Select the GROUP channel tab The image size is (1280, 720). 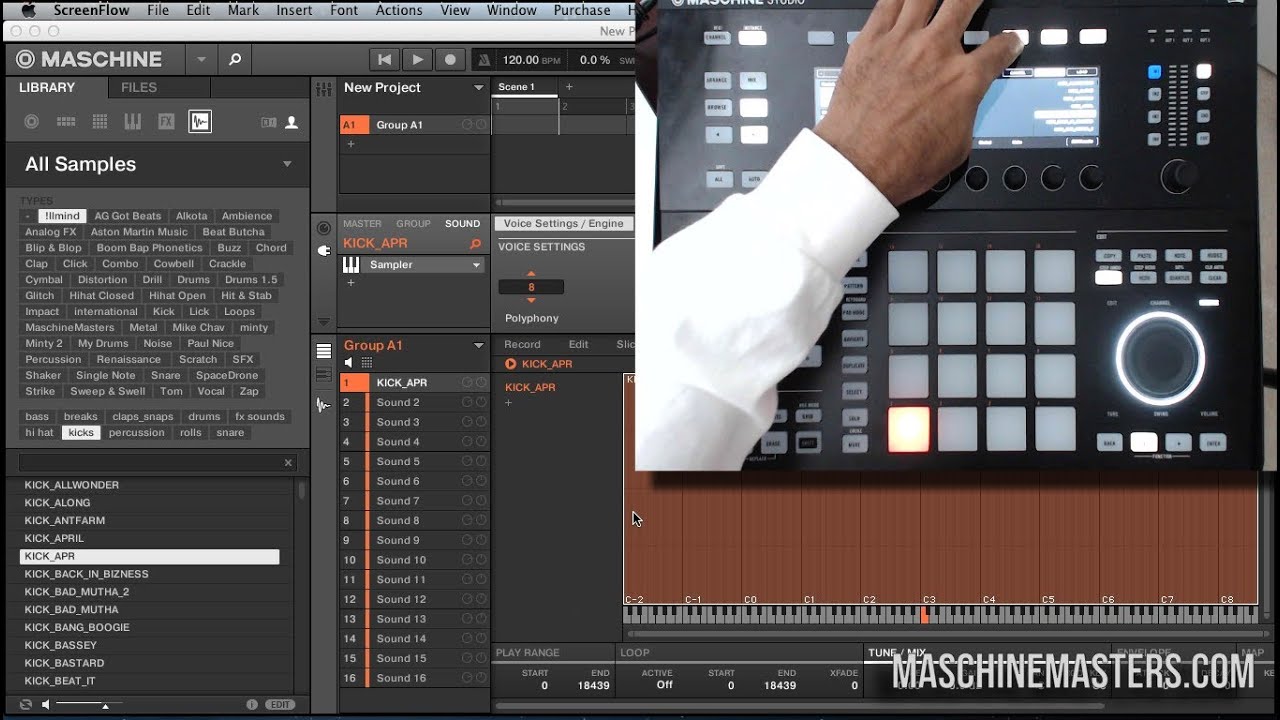point(413,224)
